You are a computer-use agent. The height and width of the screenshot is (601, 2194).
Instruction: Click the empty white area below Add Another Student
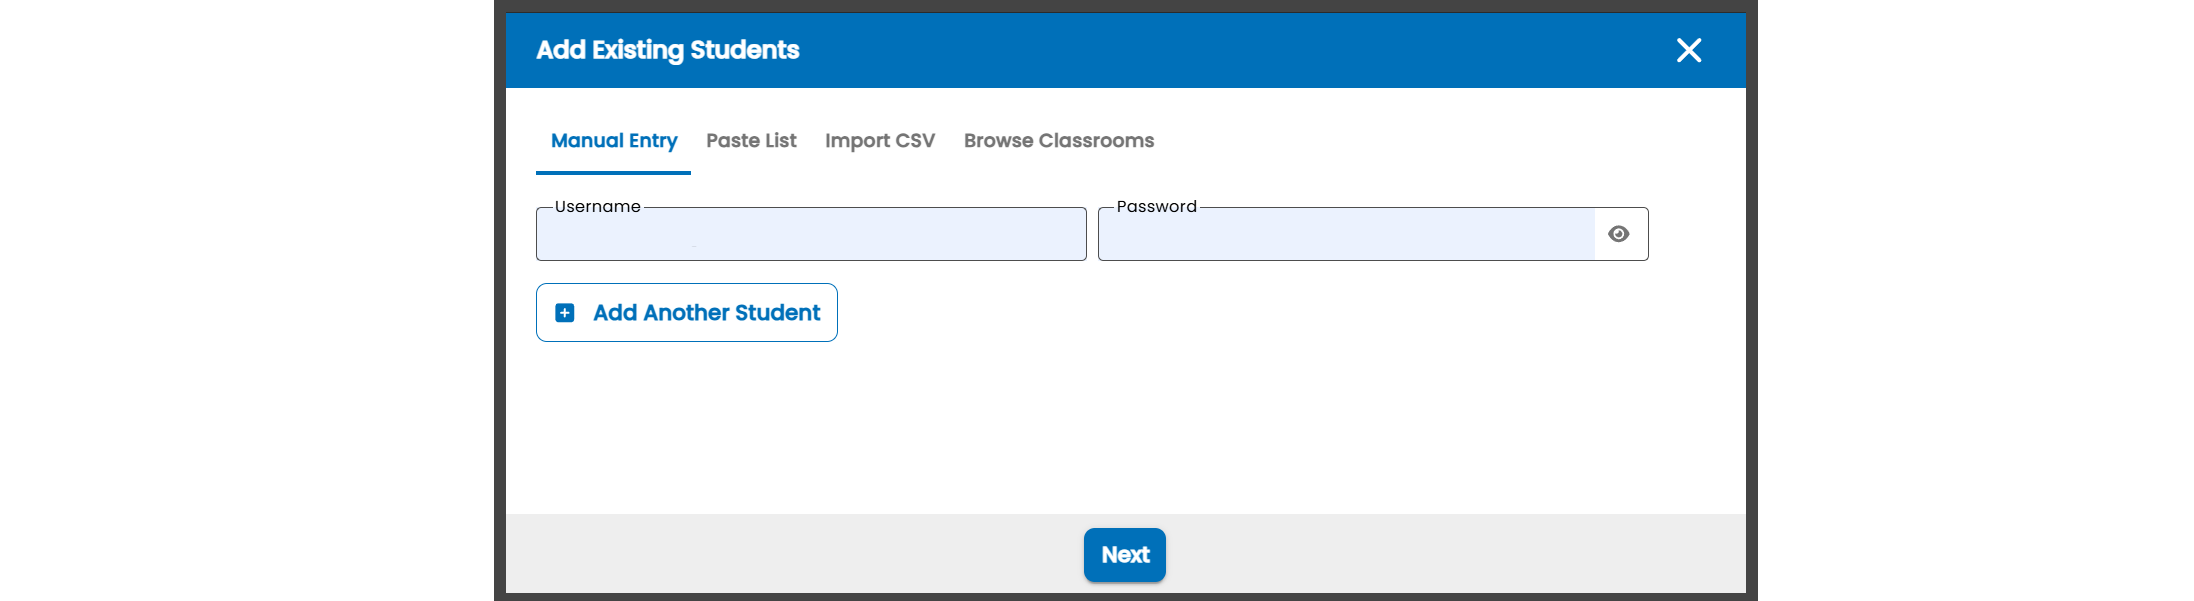[x=1125, y=430]
